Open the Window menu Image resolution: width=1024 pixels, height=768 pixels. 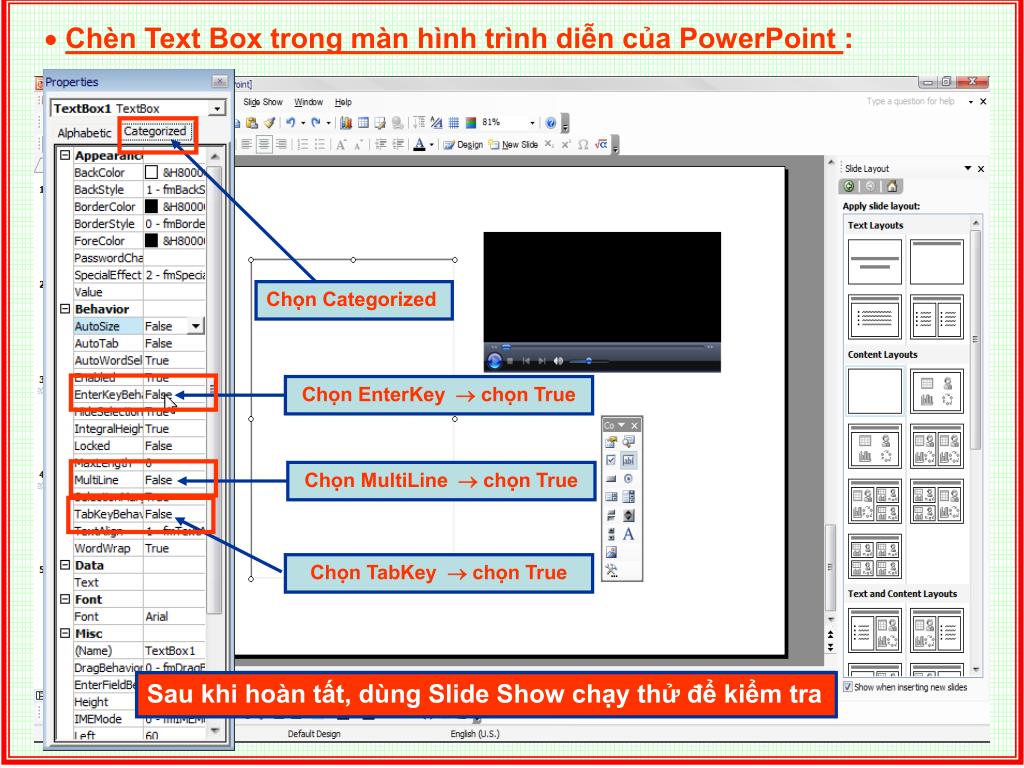pos(308,102)
